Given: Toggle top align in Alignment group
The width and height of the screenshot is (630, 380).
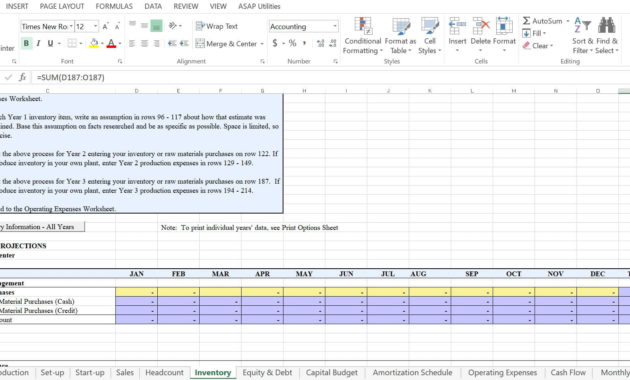Looking at the screenshot, I should (x=132, y=25).
